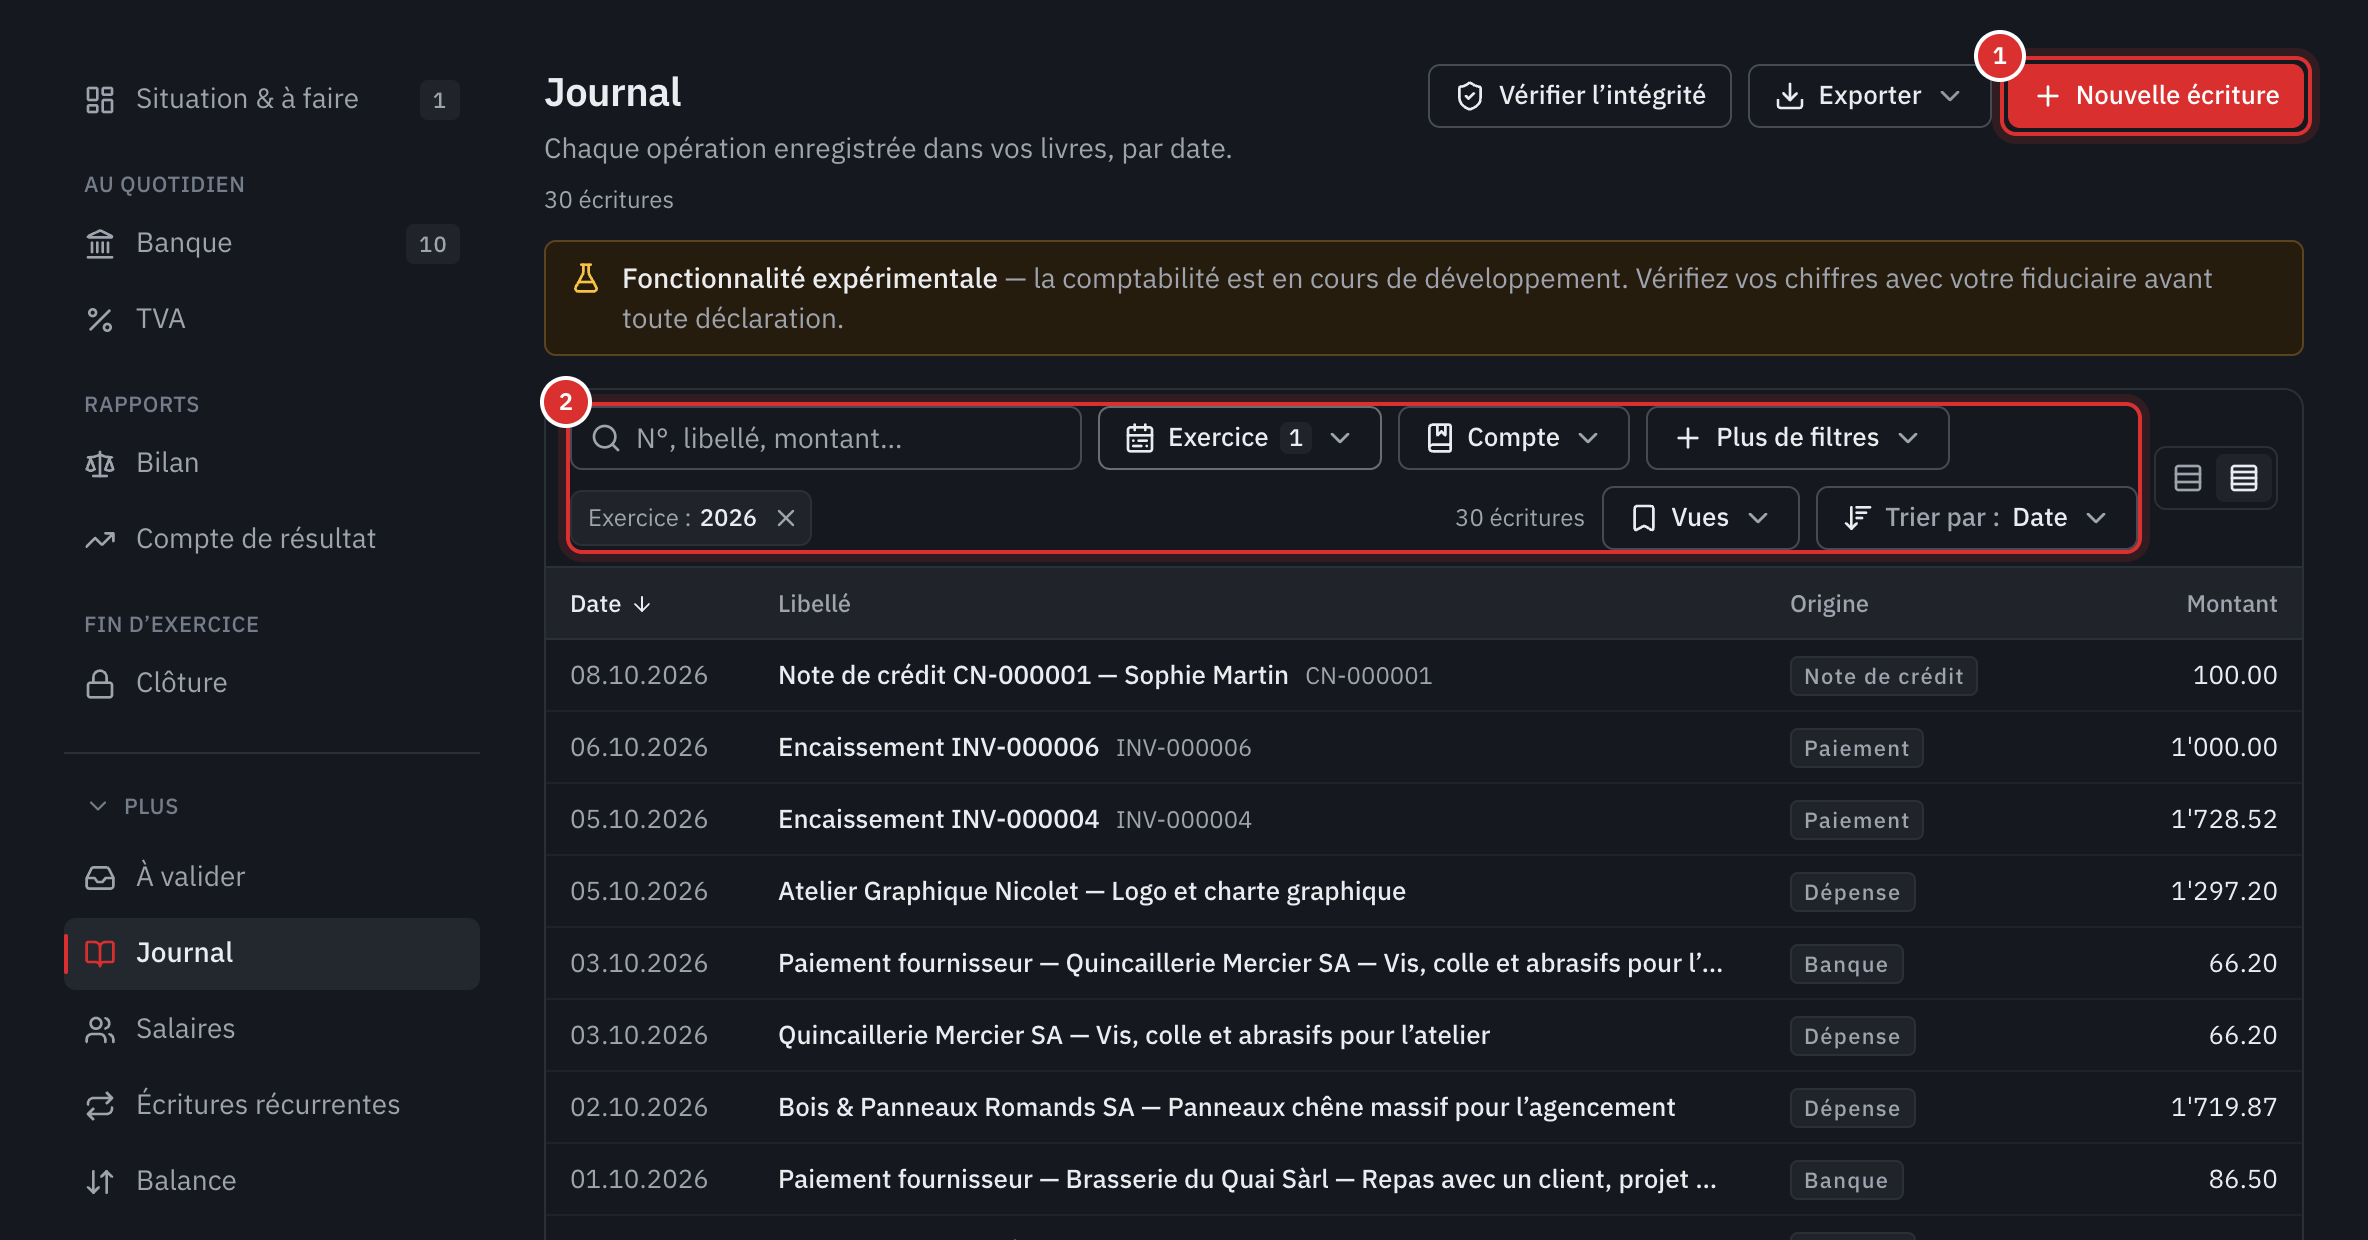Screen dimensions: 2368x1240
Task: Expand Plus de filtres options
Action: point(1797,438)
